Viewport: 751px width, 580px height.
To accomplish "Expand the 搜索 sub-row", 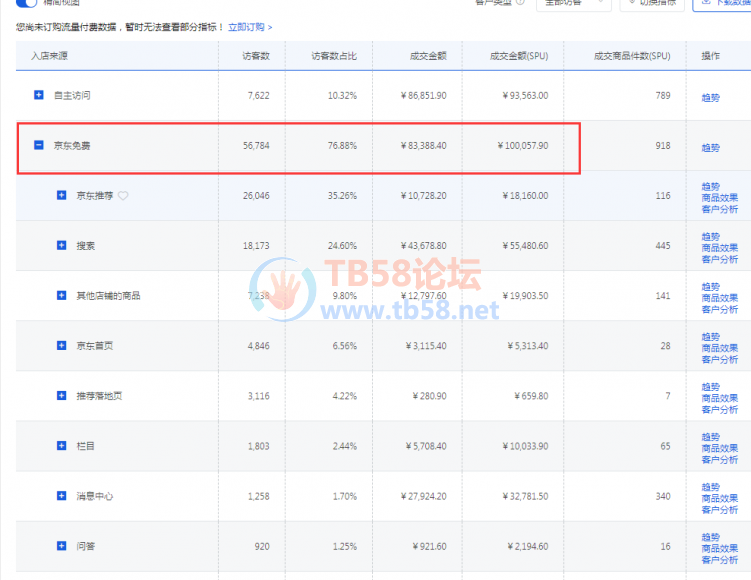I will 61,245.
